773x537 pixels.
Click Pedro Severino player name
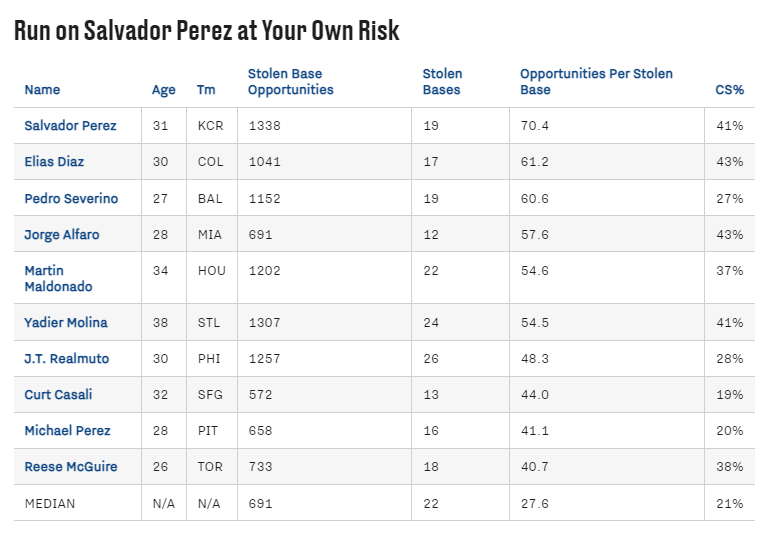click(x=71, y=198)
